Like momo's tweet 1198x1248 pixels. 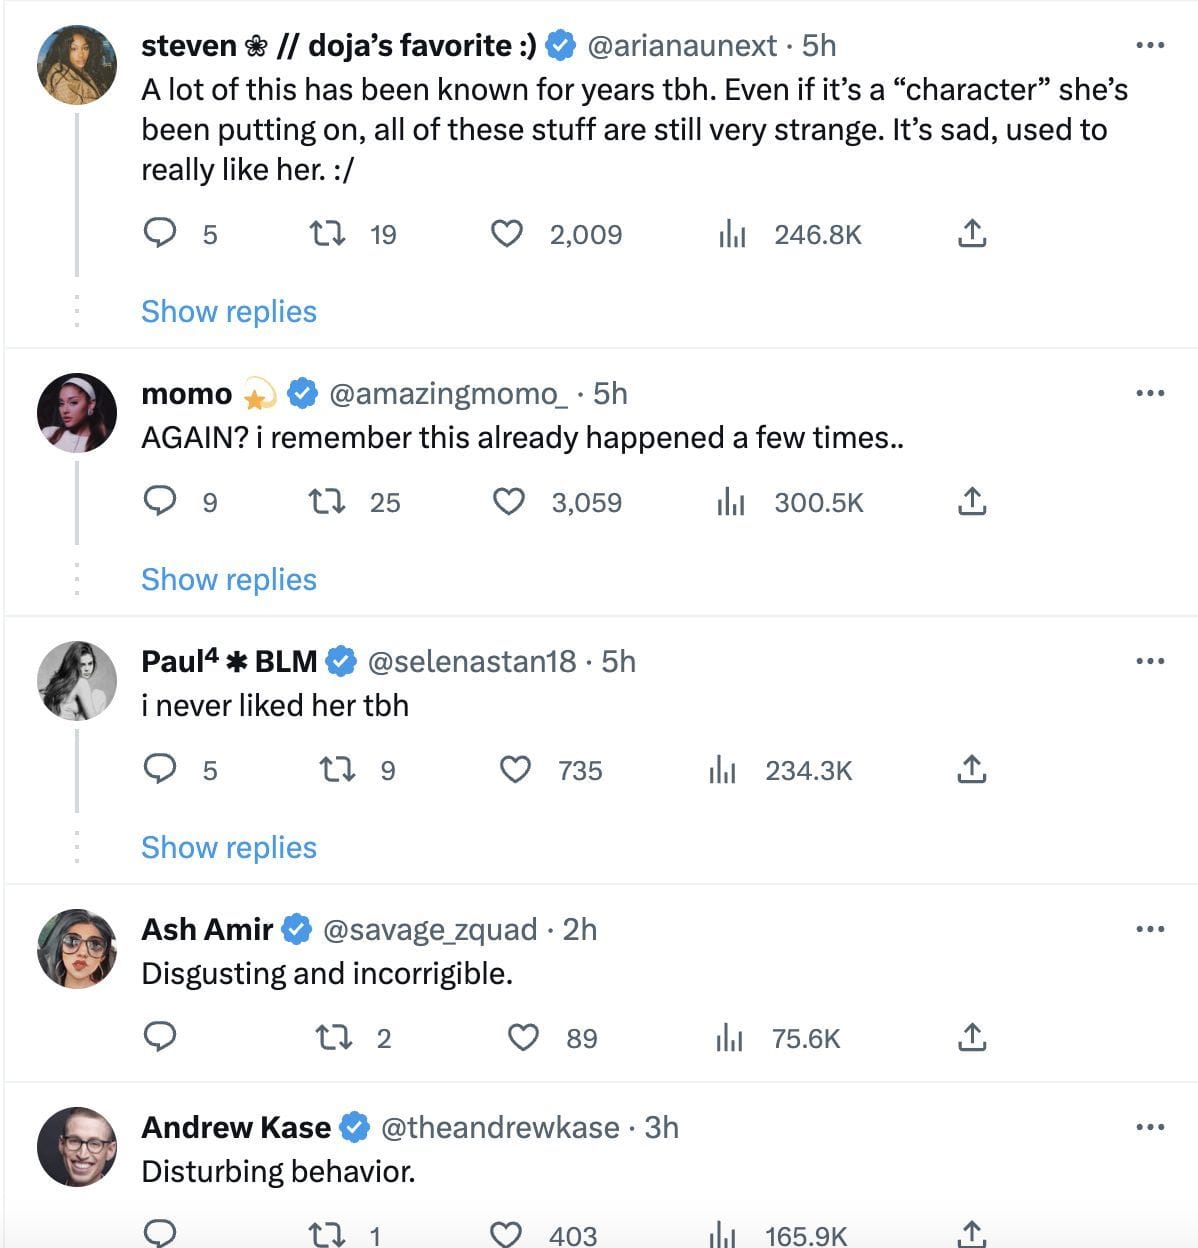[510, 503]
